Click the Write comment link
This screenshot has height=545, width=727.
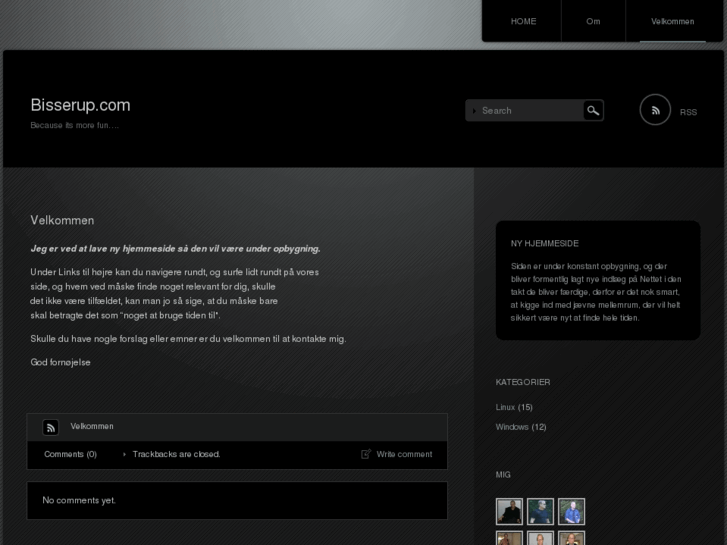[x=404, y=454]
